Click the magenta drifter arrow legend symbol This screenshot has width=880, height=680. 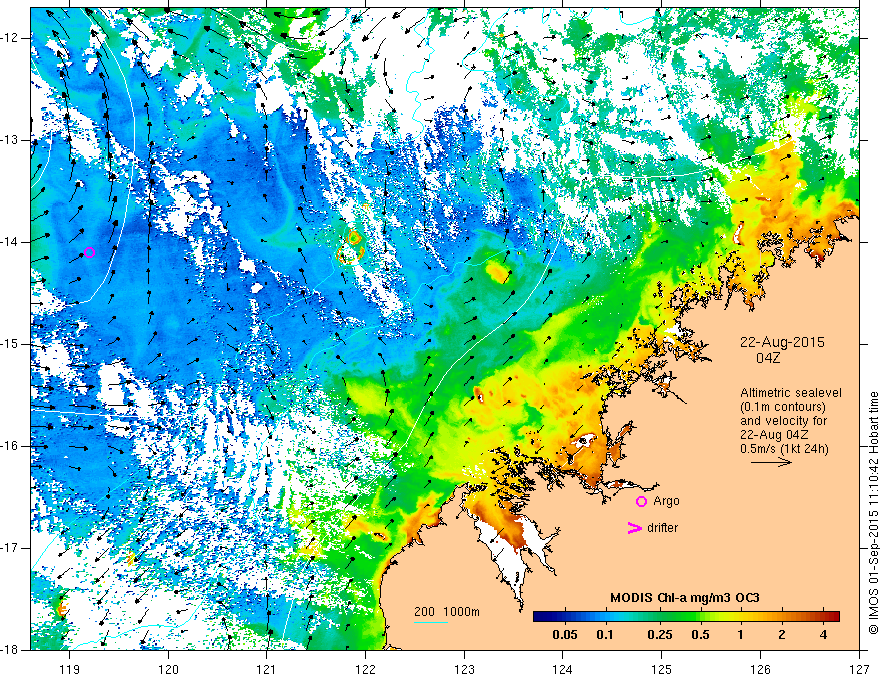point(634,528)
